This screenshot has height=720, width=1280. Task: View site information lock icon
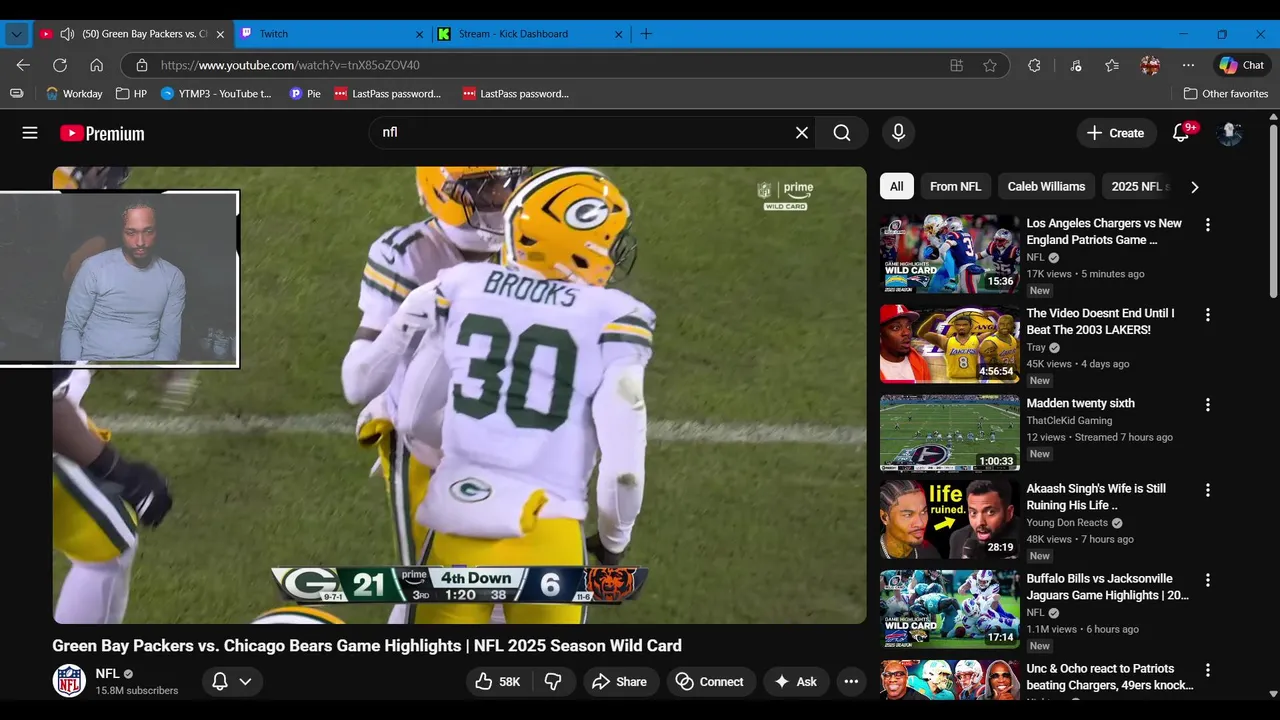pyautogui.click(x=142, y=65)
